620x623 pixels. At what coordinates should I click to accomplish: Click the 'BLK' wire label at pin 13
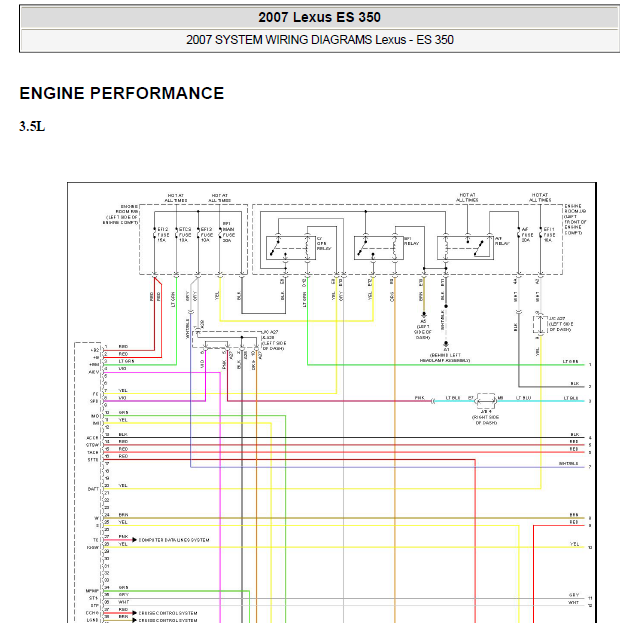123,434
